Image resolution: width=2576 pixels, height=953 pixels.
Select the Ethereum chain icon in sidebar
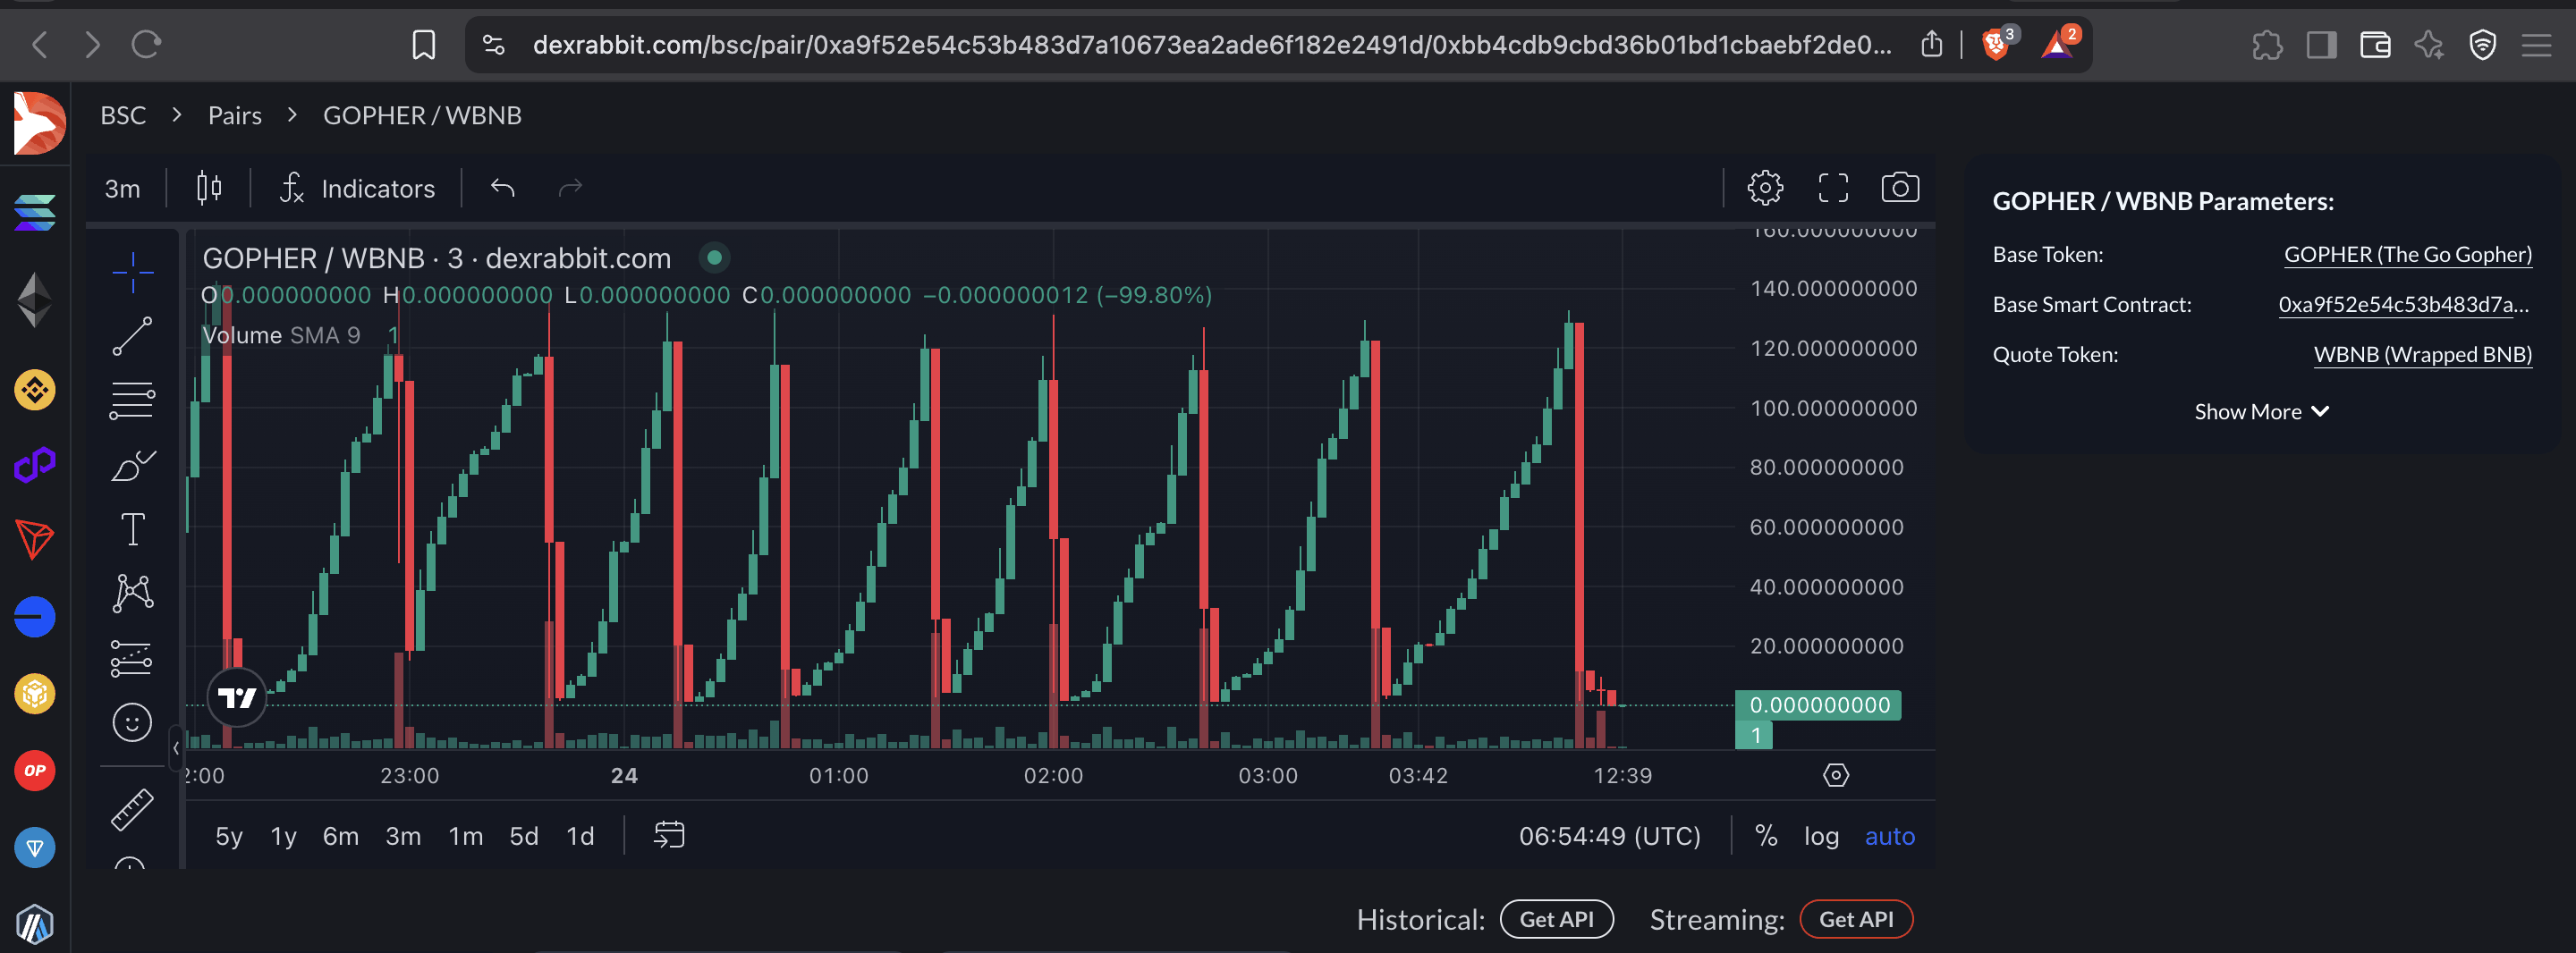tap(35, 300)
